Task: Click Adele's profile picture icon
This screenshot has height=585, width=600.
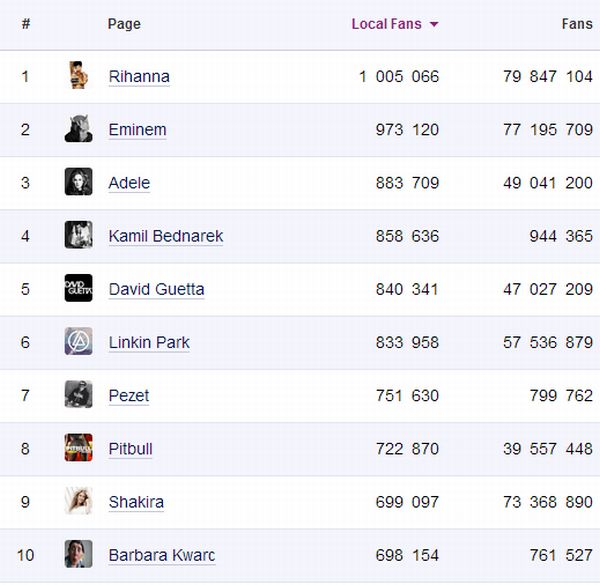Action: [78, 182]
